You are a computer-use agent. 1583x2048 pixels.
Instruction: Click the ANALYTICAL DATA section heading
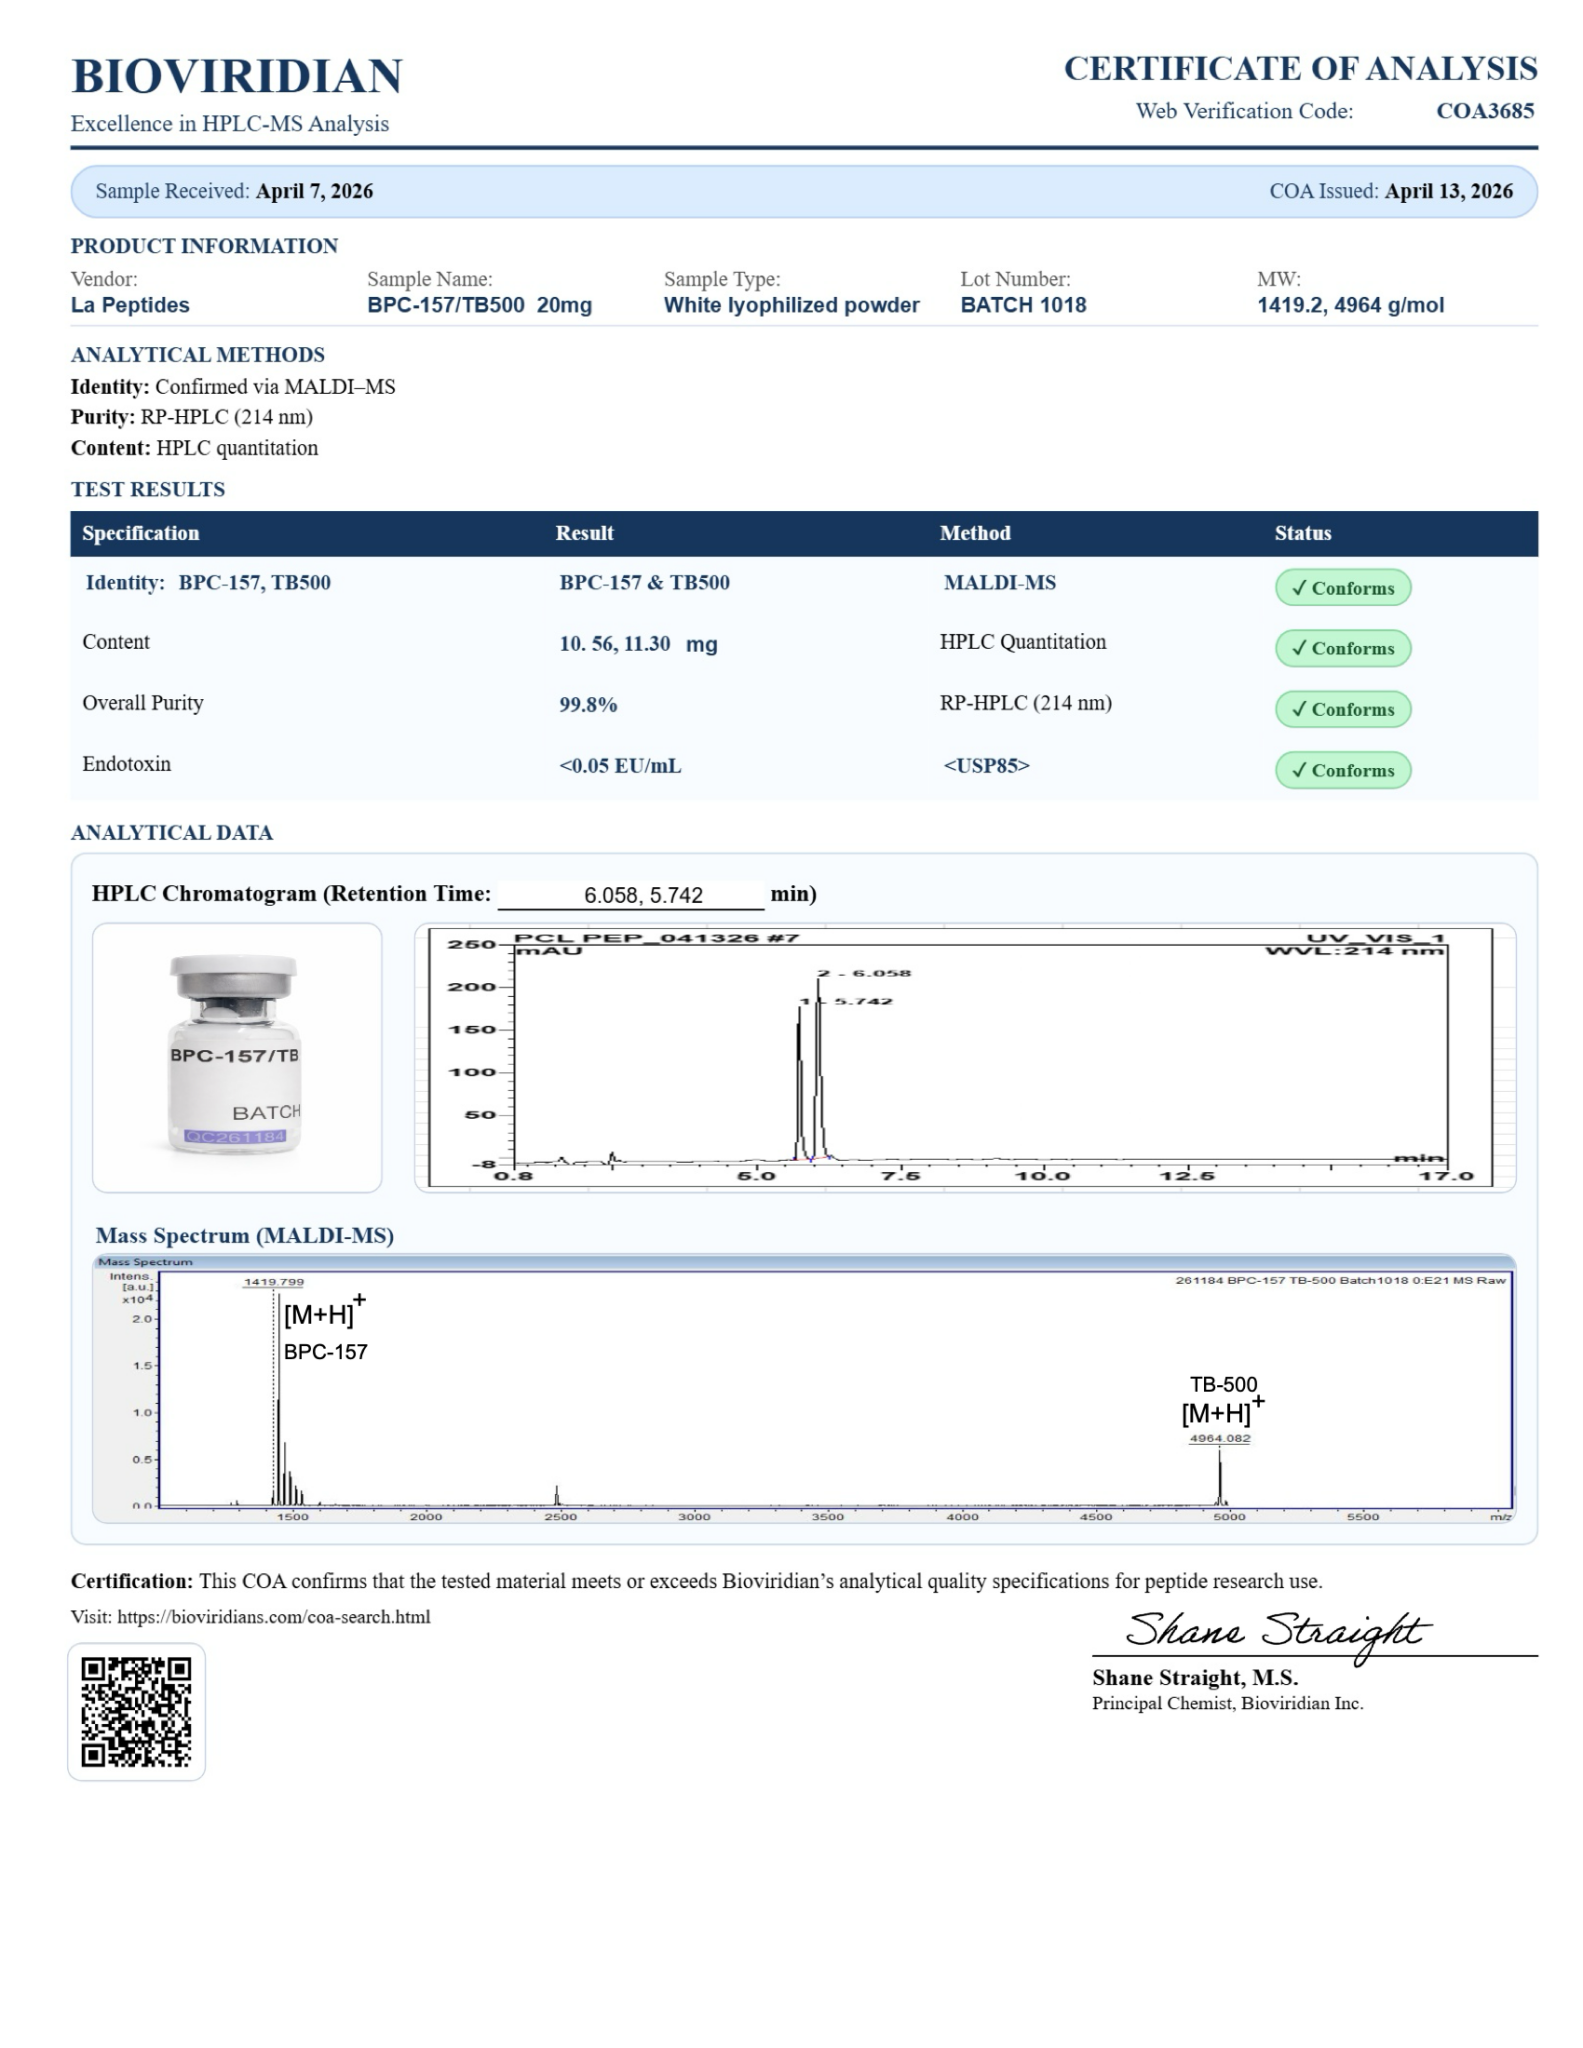(172, 833)
